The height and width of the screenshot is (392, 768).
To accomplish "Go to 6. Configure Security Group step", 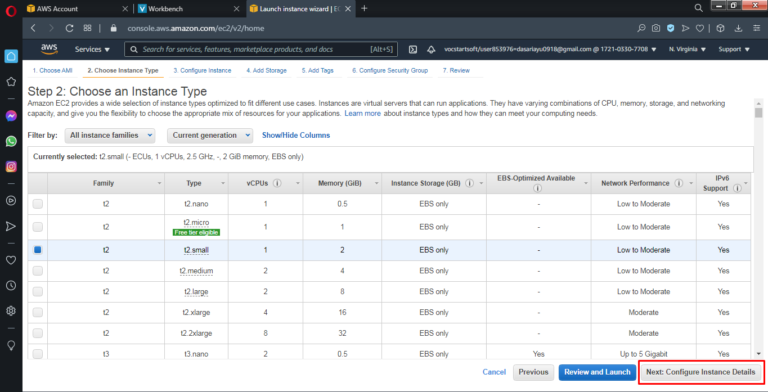I will point(390,71).
